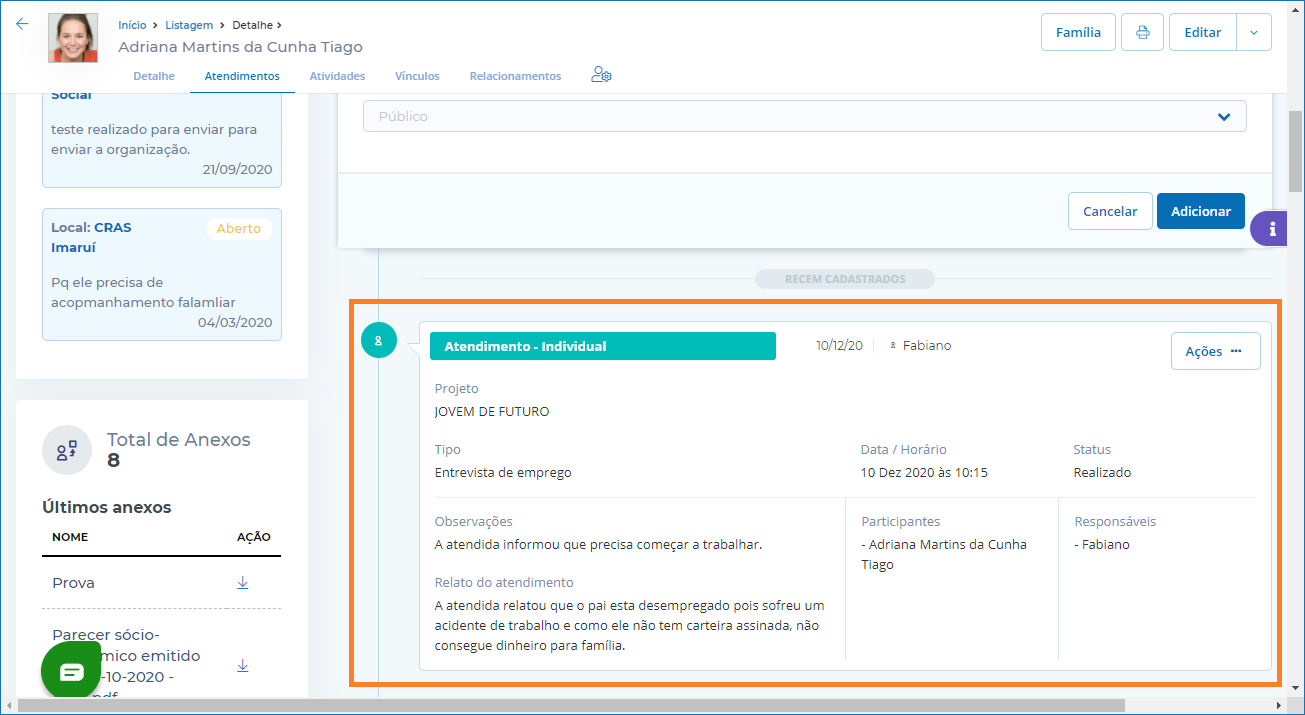This screenshot has width=1305, height=715.
Task: Open the Ações menu
Action: pos(1215,351)
